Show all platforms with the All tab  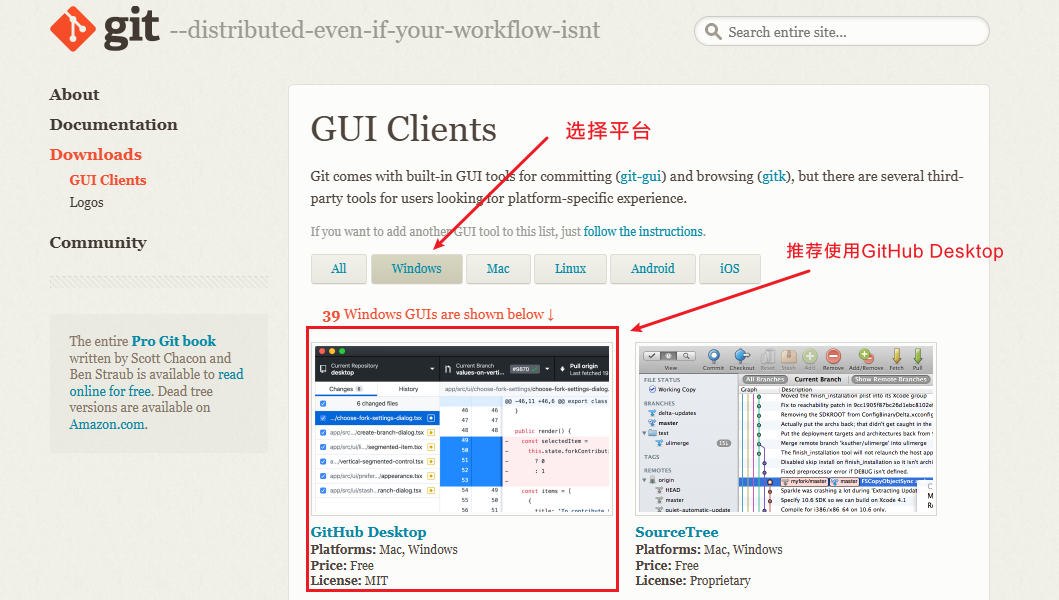339,269
